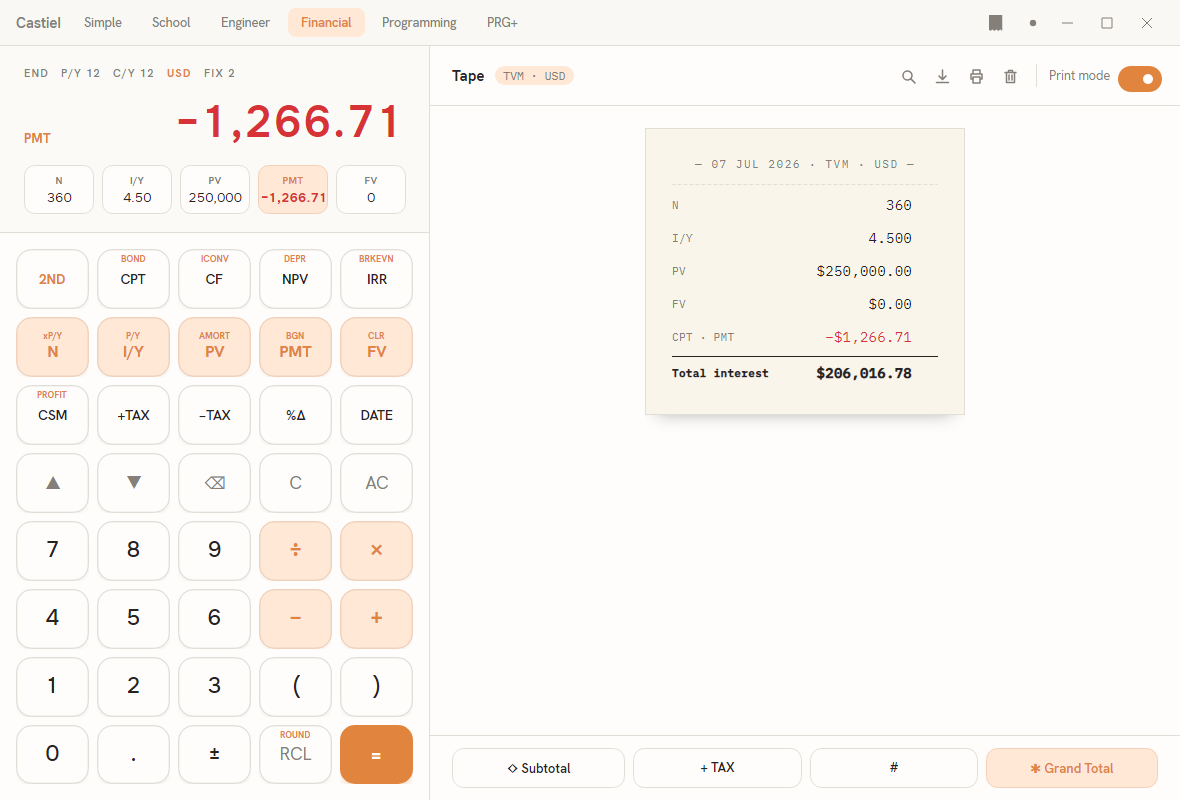The height and width of the screenshot is (800, 1180).
Task: Switch to the Programming mode tab
Action: pos(419,23)
